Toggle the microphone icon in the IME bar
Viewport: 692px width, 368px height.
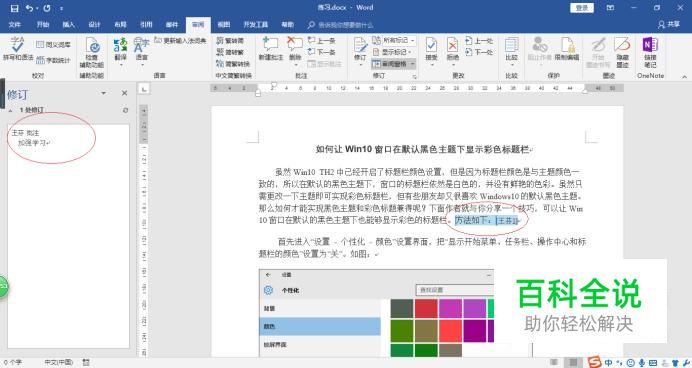click(x=642, y=363)
